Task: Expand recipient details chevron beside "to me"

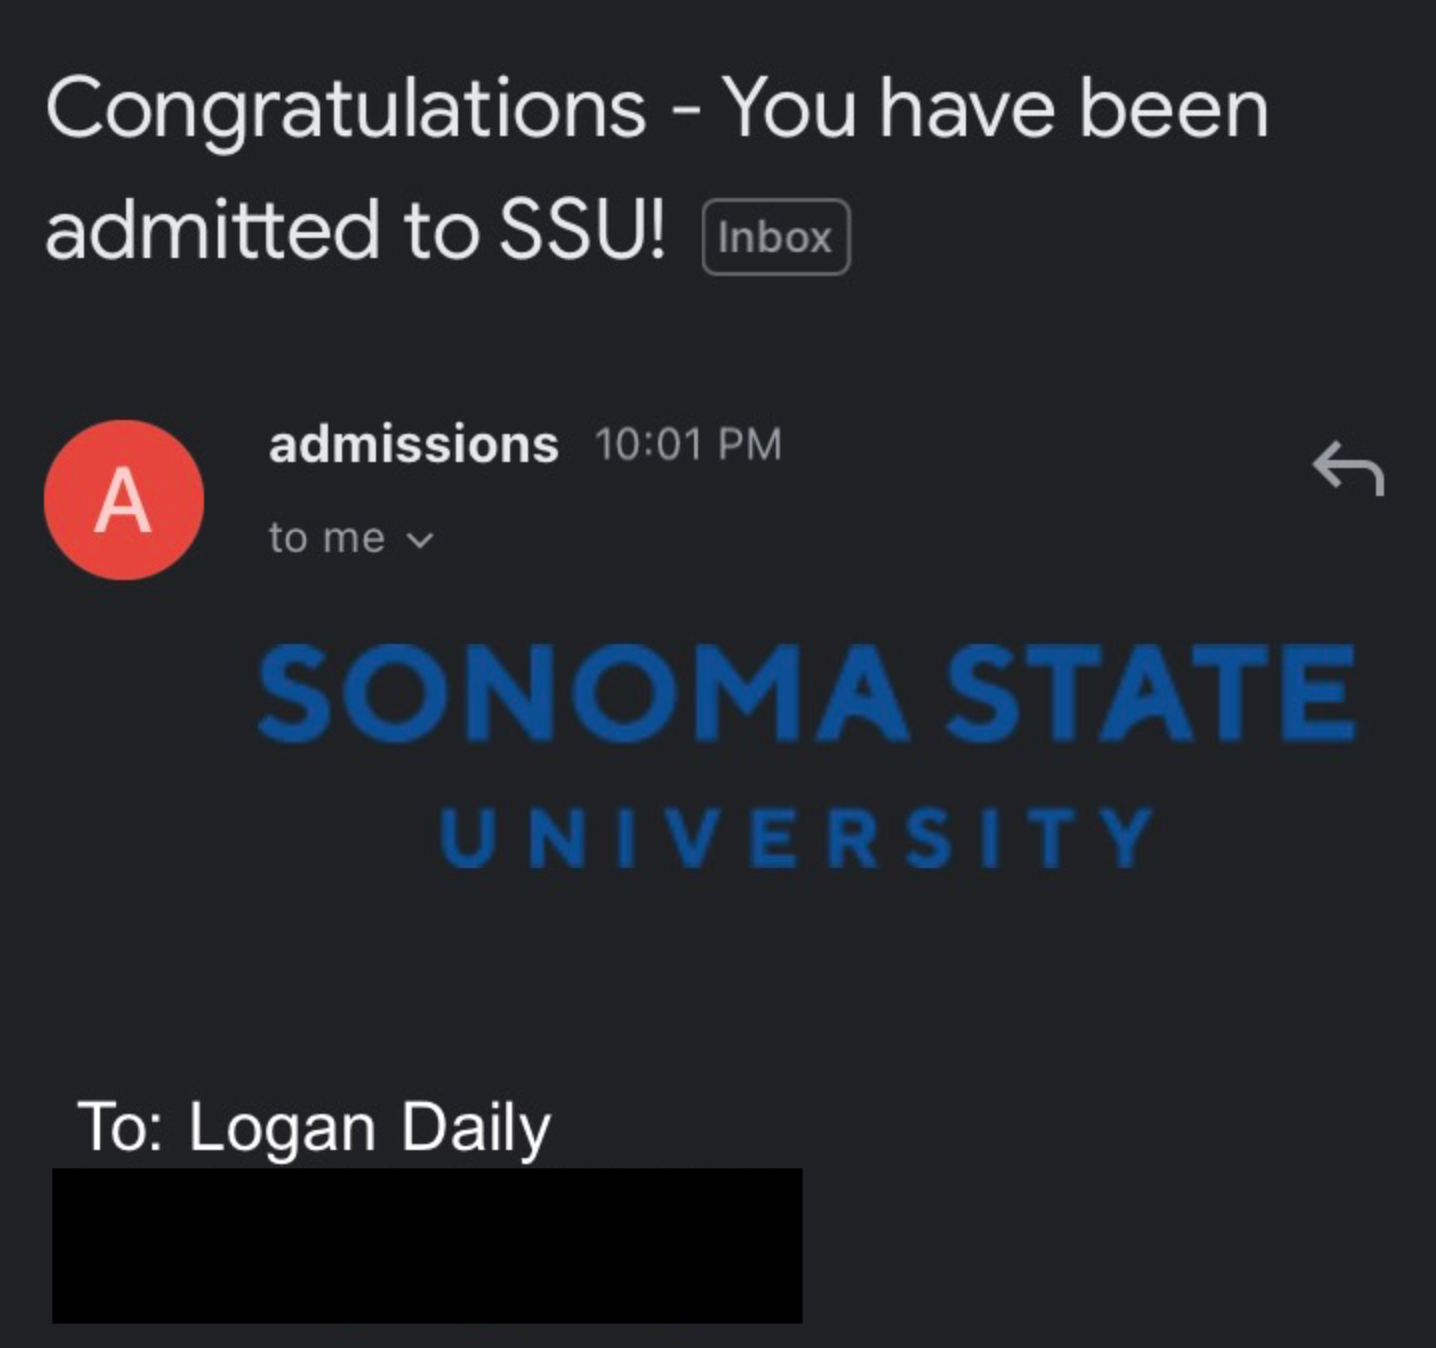Action: click(x=421, y=540)
